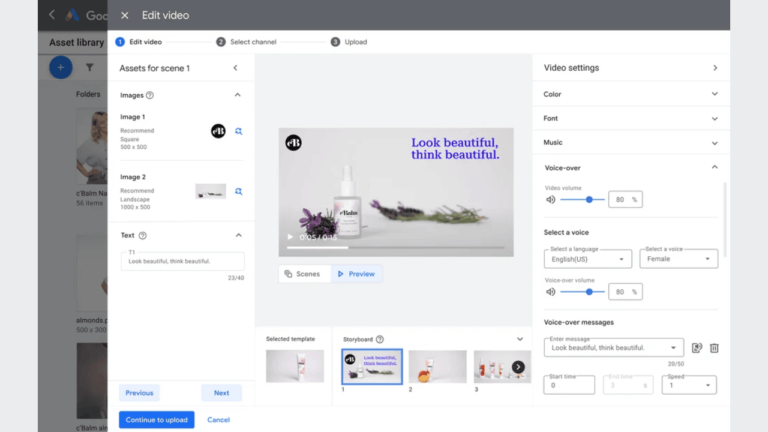Open help icon next to Storyboard

(x=380, y=339)
